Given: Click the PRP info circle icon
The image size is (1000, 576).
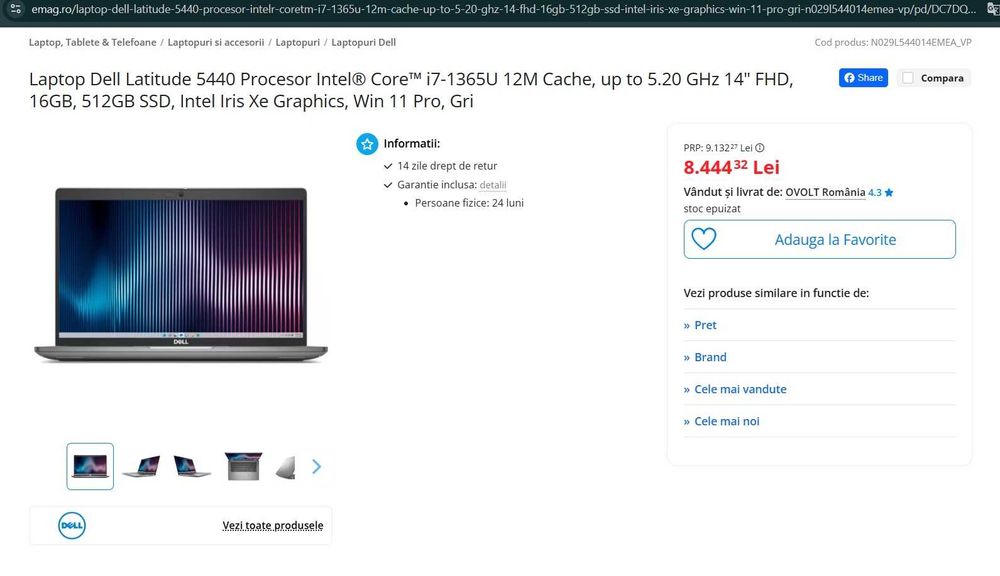Looking at the screenshot, I should coord(760,147).
